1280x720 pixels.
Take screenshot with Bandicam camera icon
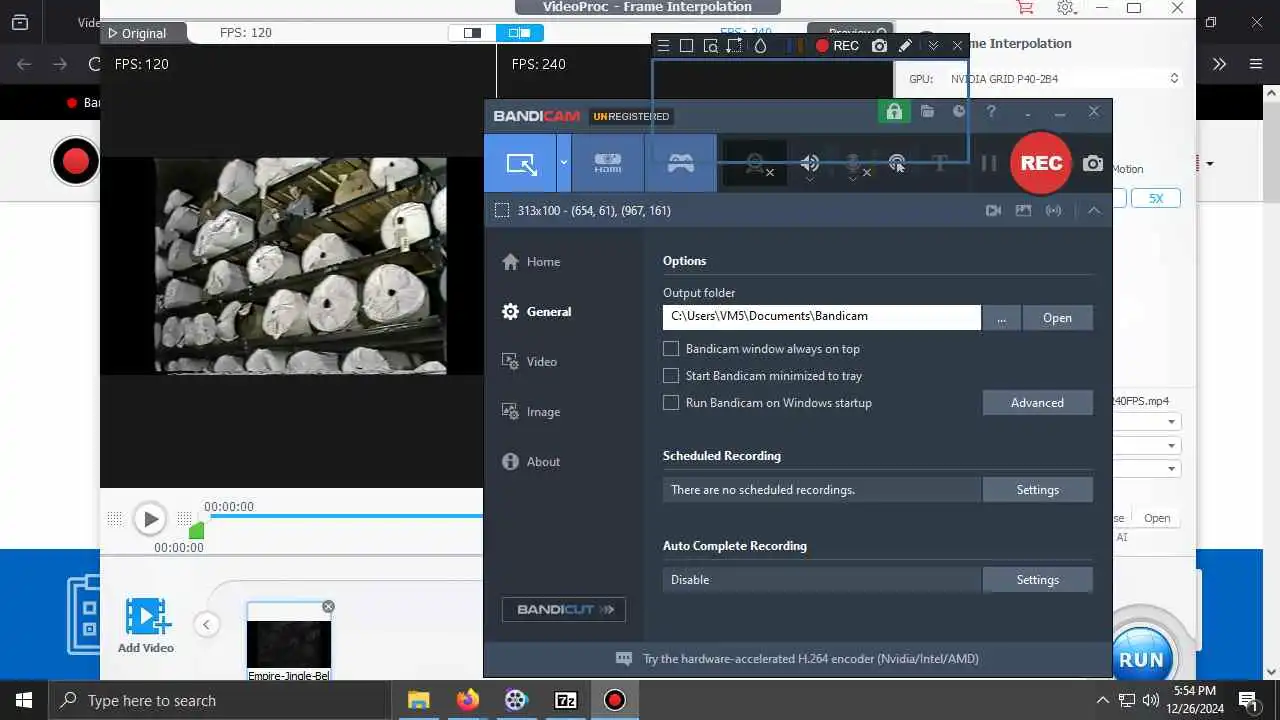point(1093,163)
